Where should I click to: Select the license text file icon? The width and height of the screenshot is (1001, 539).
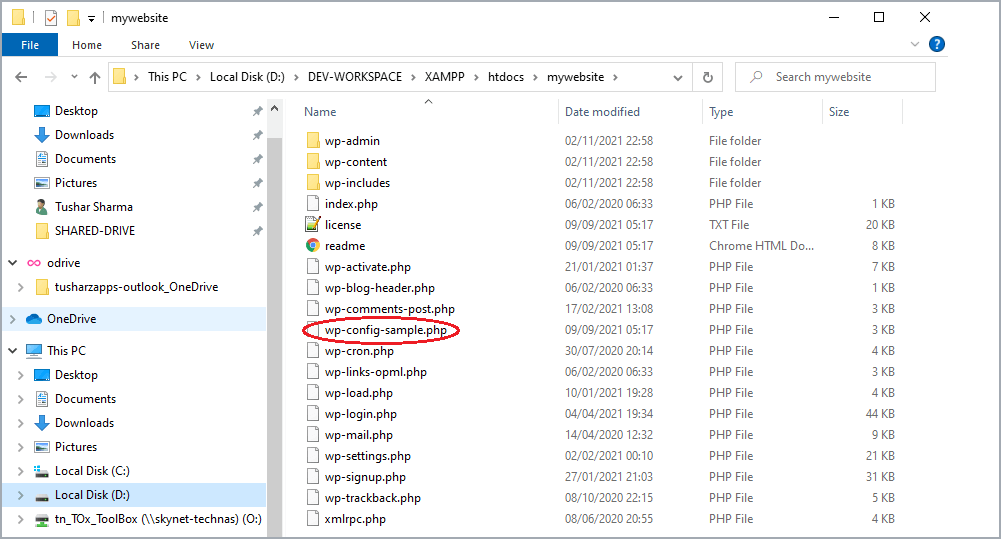[x=312, y=225]
